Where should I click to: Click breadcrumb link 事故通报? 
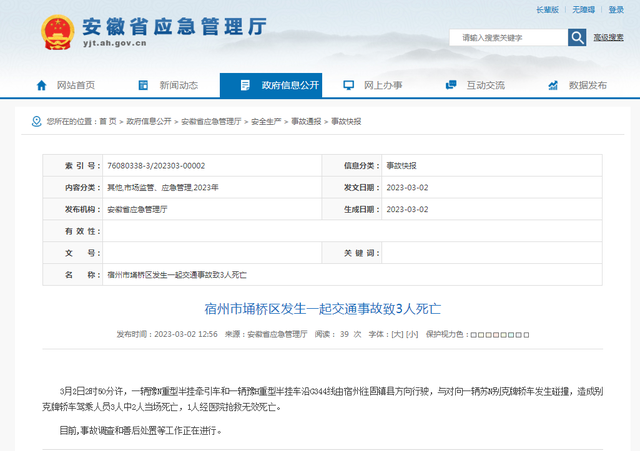click(306, 121)
